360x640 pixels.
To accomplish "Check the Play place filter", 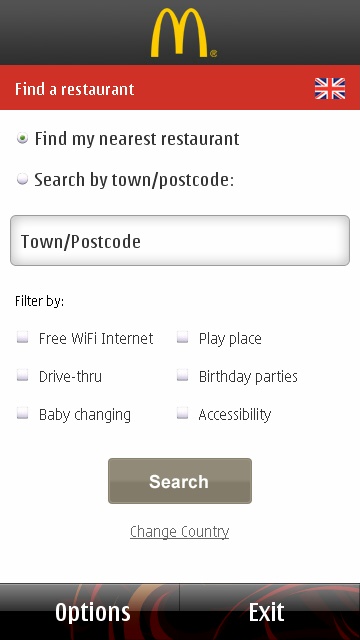I will [182, 337].
